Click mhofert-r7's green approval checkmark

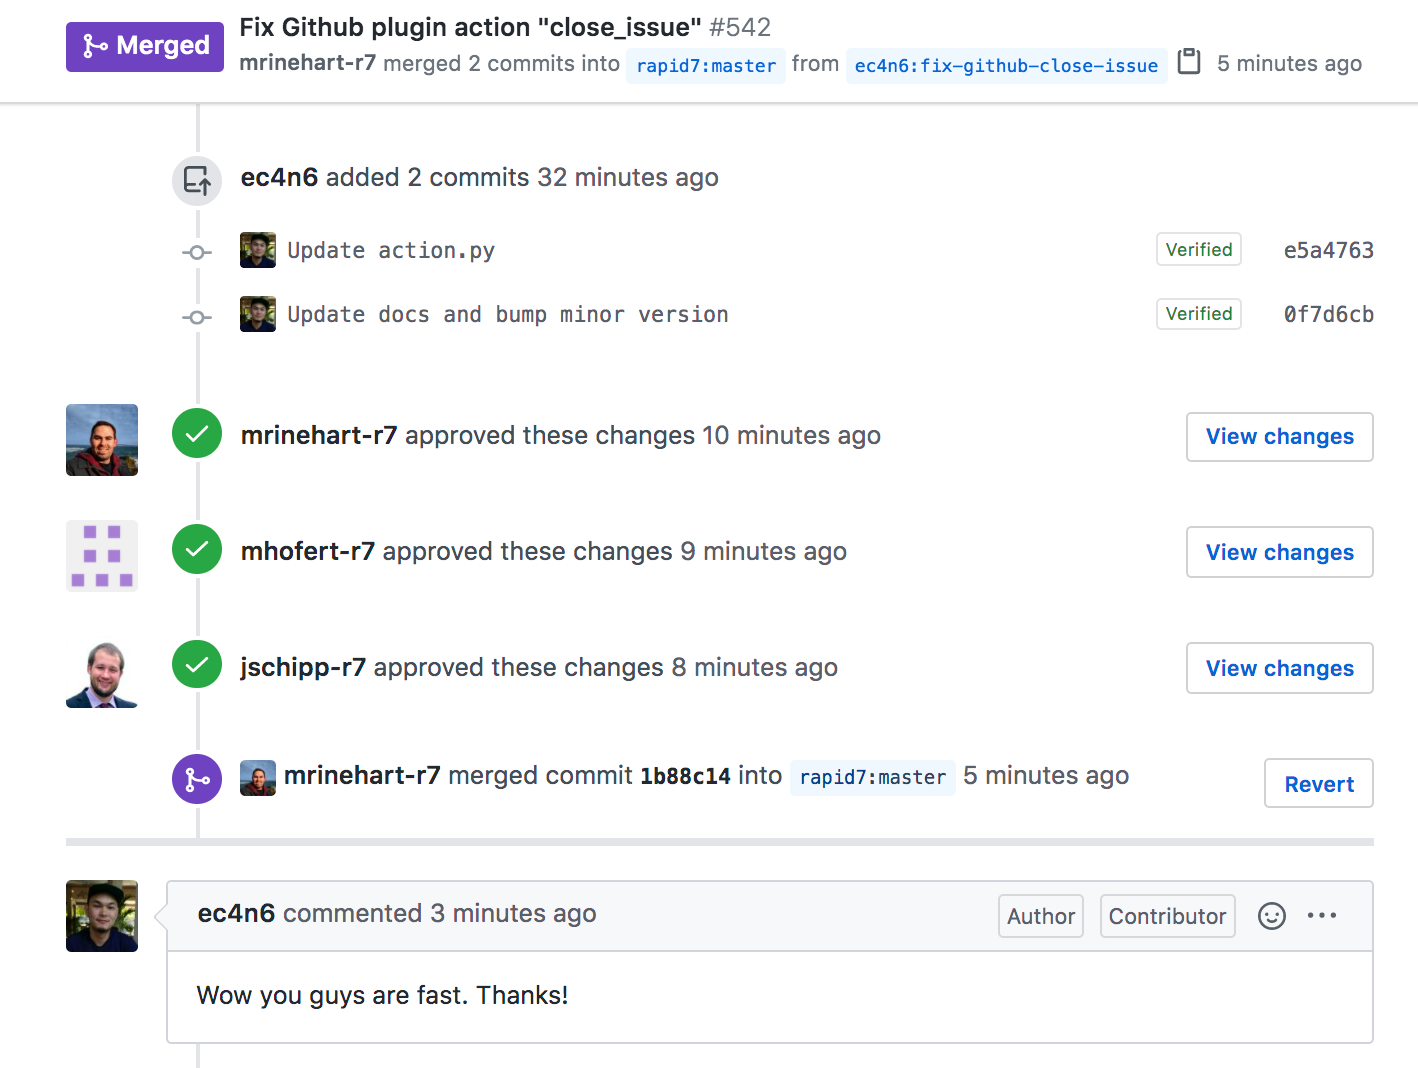click(197, 550)
